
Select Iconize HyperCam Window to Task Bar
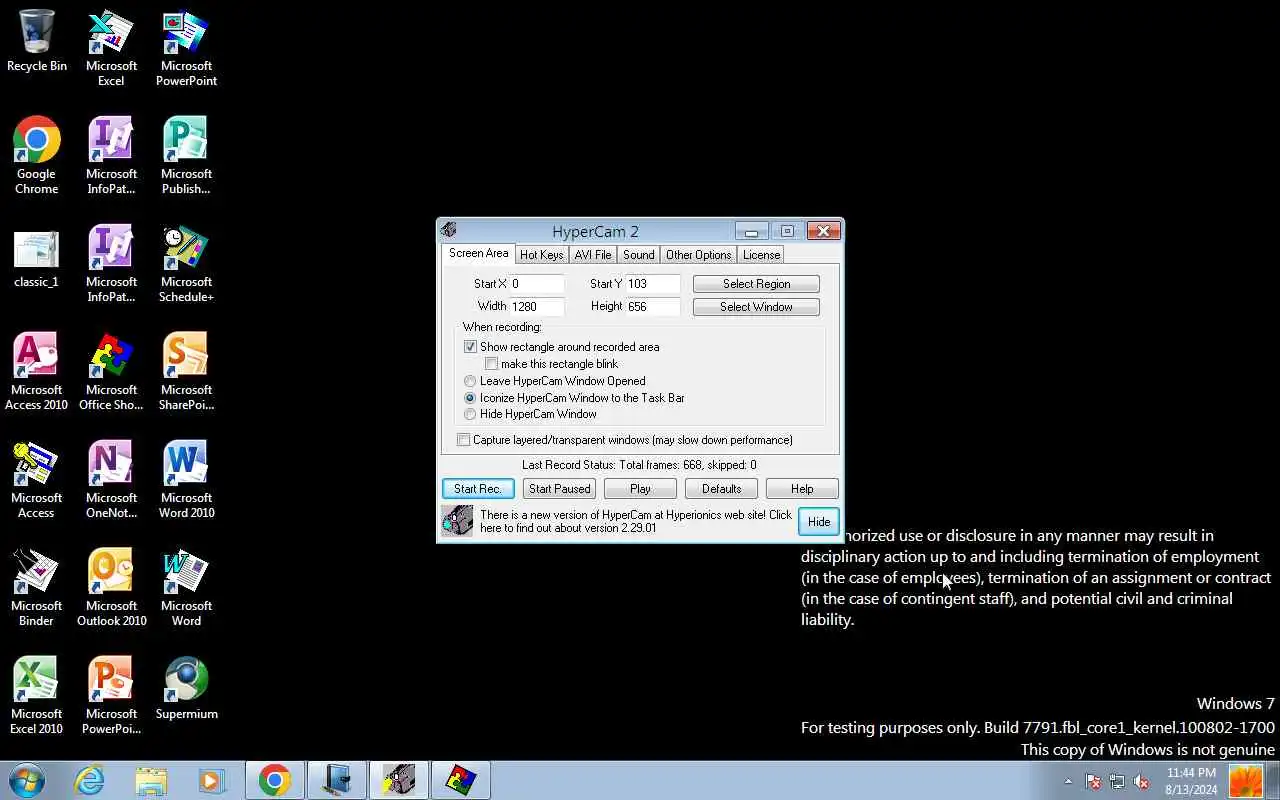[x=470, y=398]
